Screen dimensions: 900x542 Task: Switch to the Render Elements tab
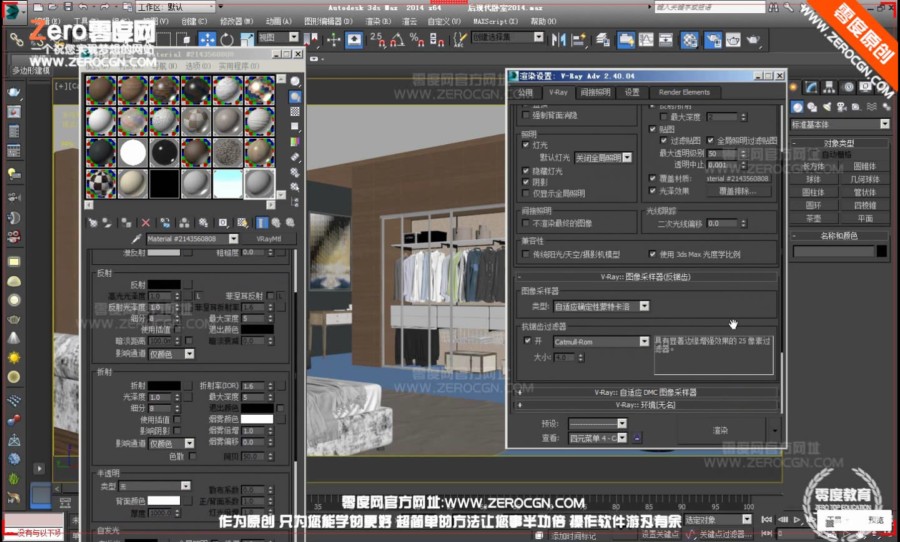tap(683, 92)
